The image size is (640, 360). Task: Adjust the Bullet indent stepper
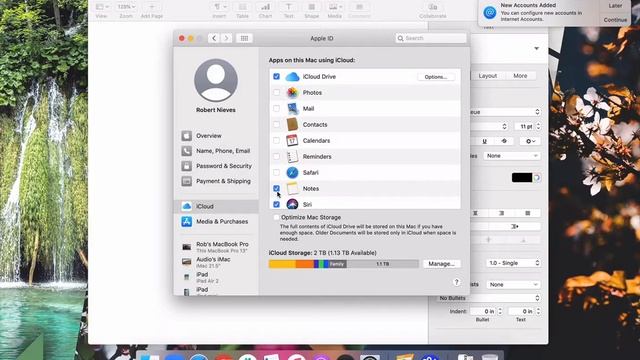[500, 311]
